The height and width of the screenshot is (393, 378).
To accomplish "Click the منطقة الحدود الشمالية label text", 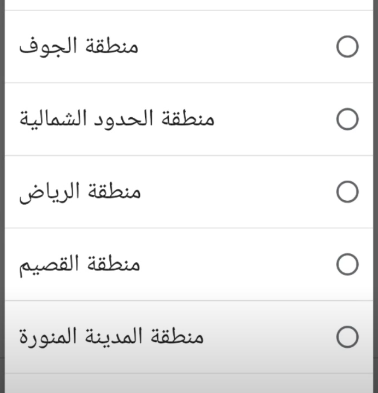I will 117,119.
